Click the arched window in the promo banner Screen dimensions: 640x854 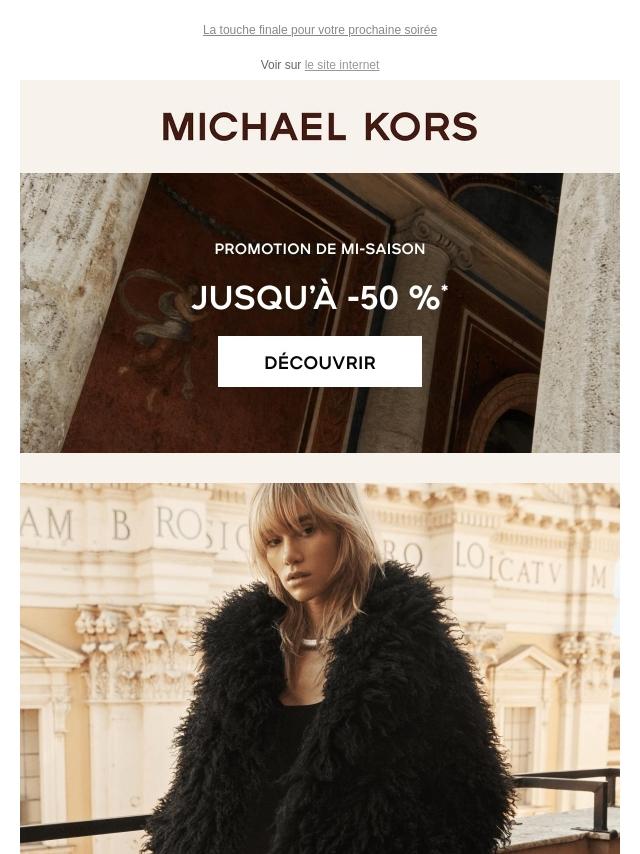tap(505, 414)
